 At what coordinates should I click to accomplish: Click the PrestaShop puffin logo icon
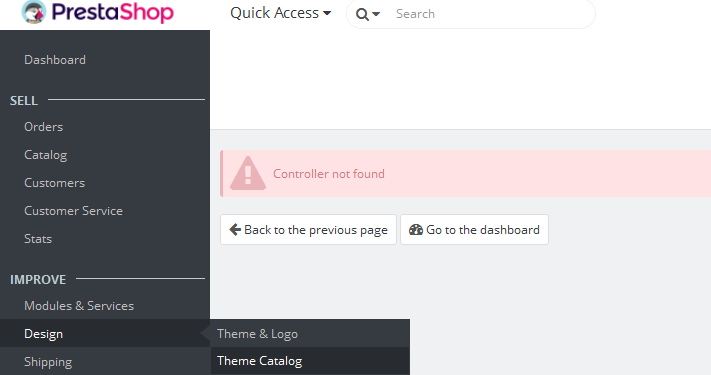point(34,12)
